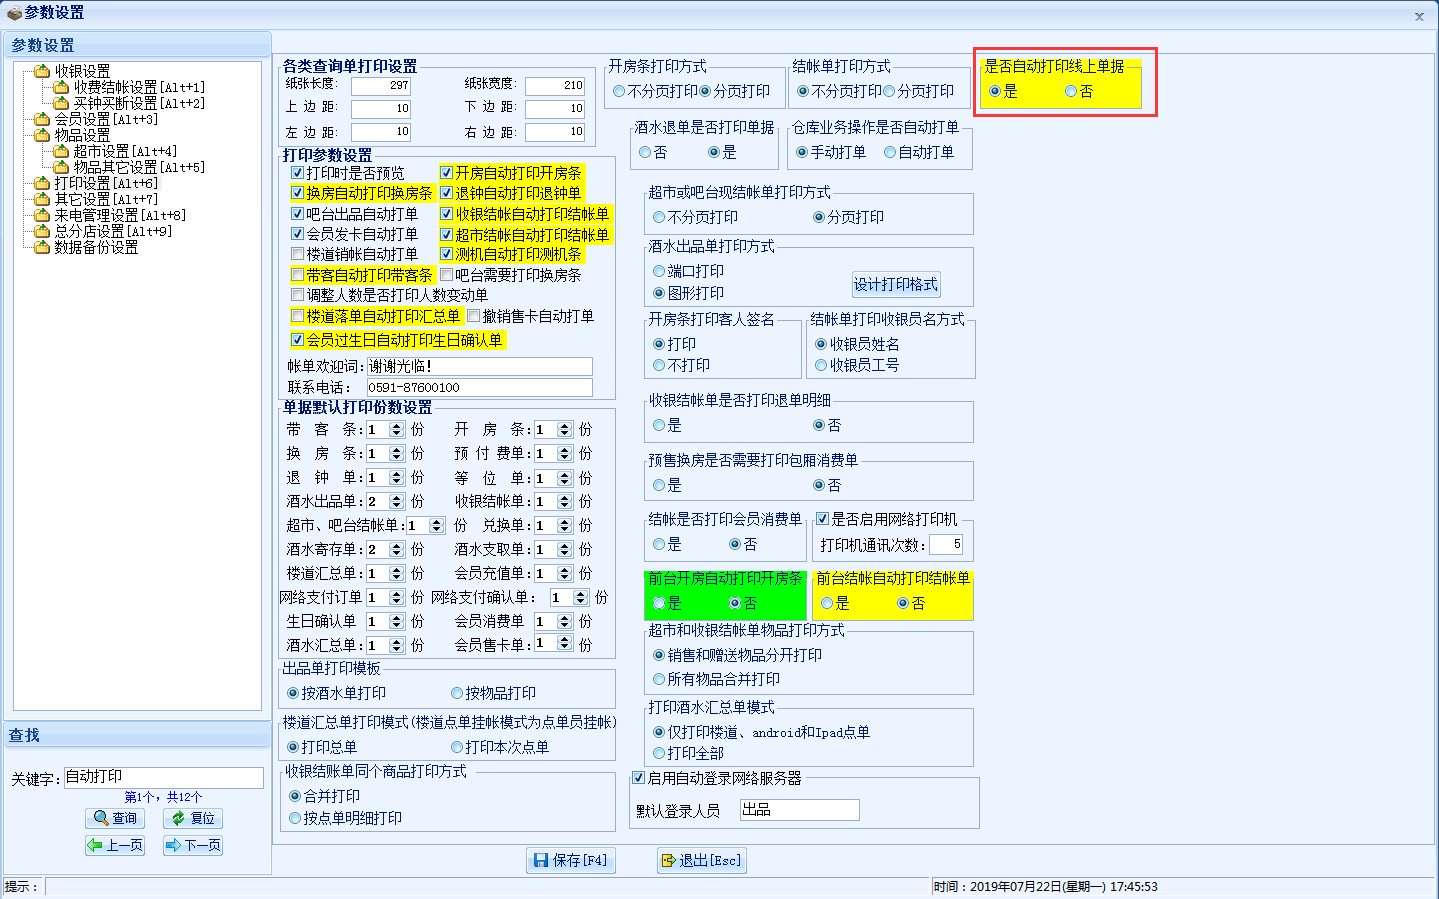
Task: Click the 联系电话 input field
Action: [480, 387]
